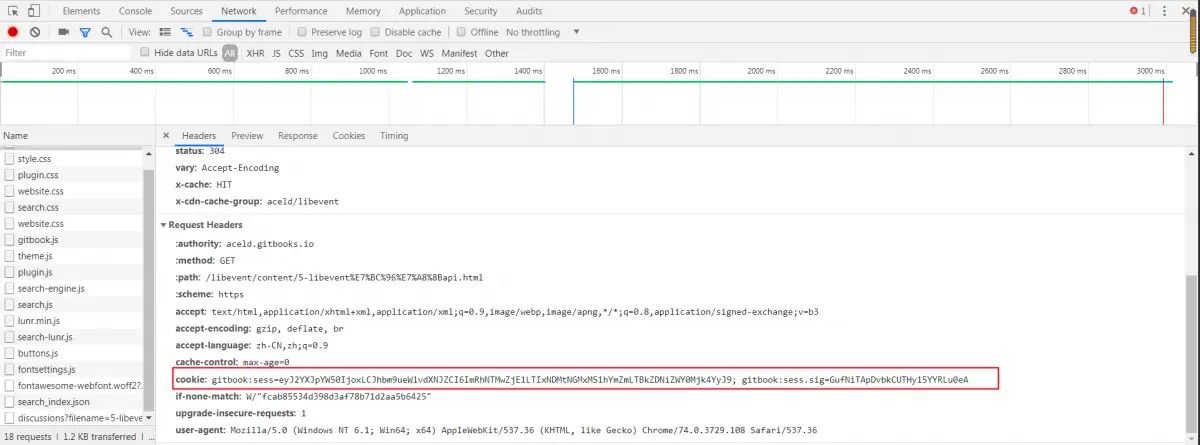Click the file icon beside search-engine.js
Viewport: 1200px width, 445px height.
pyautogui.click(x=10, y=288)
